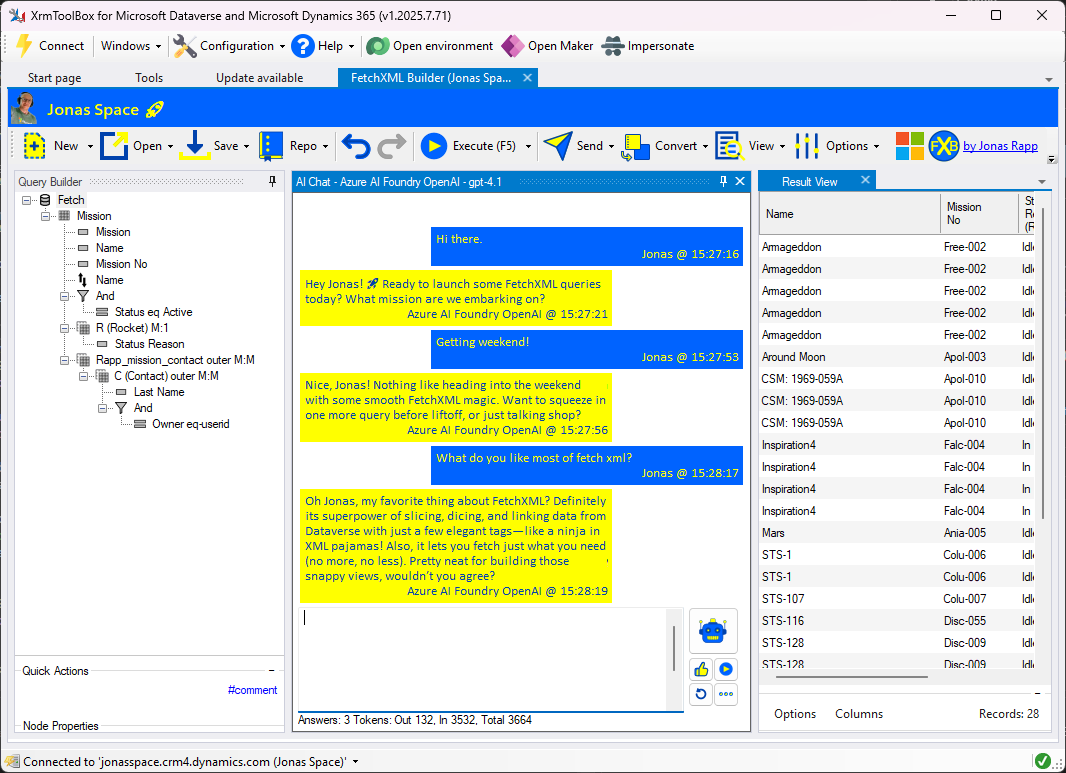Viewport: 1066px width, 773px height.
Task: Select the Around Moon result row
Action: coord(897,357)
